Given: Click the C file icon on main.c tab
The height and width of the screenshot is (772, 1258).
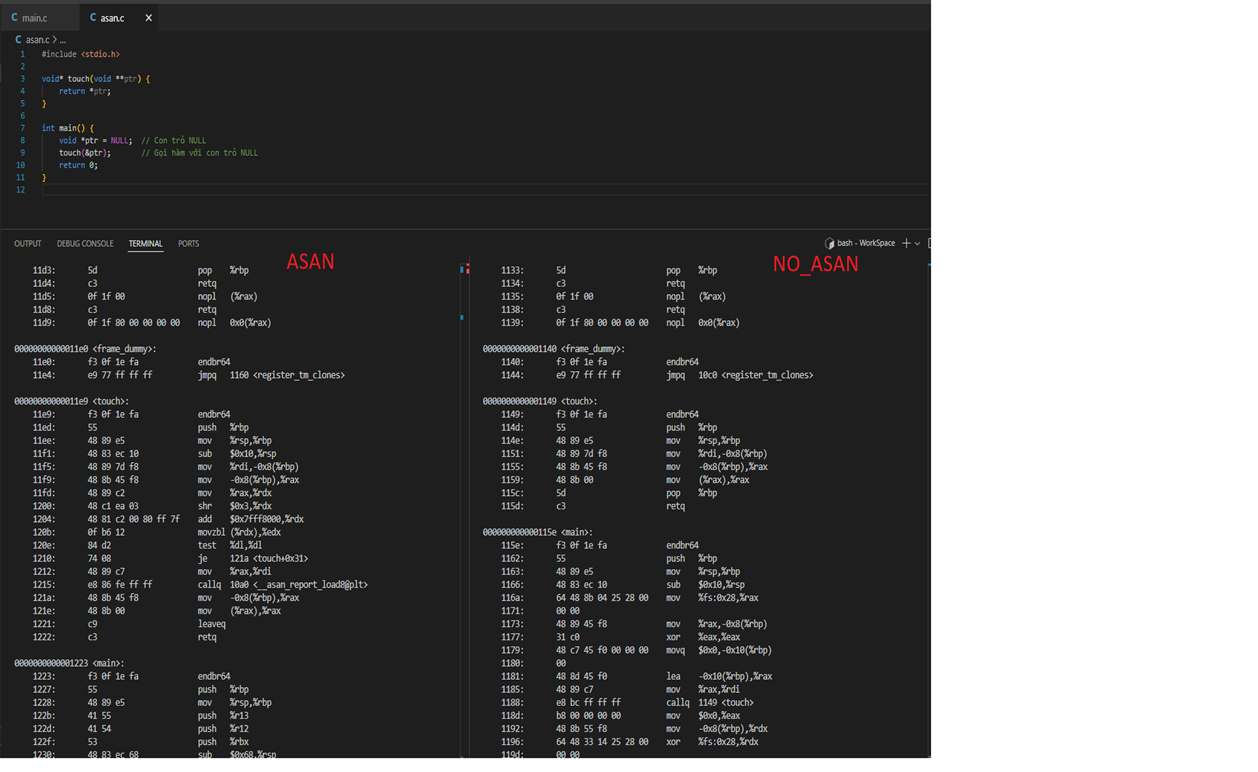Looking at the screenshot, I should (15, 18).
